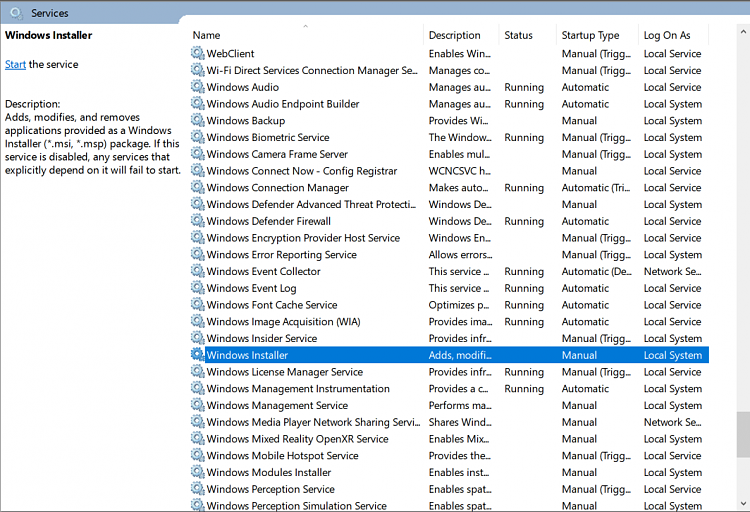Click 'Enables inst...' description of Modules Installer

pos(459,472)
